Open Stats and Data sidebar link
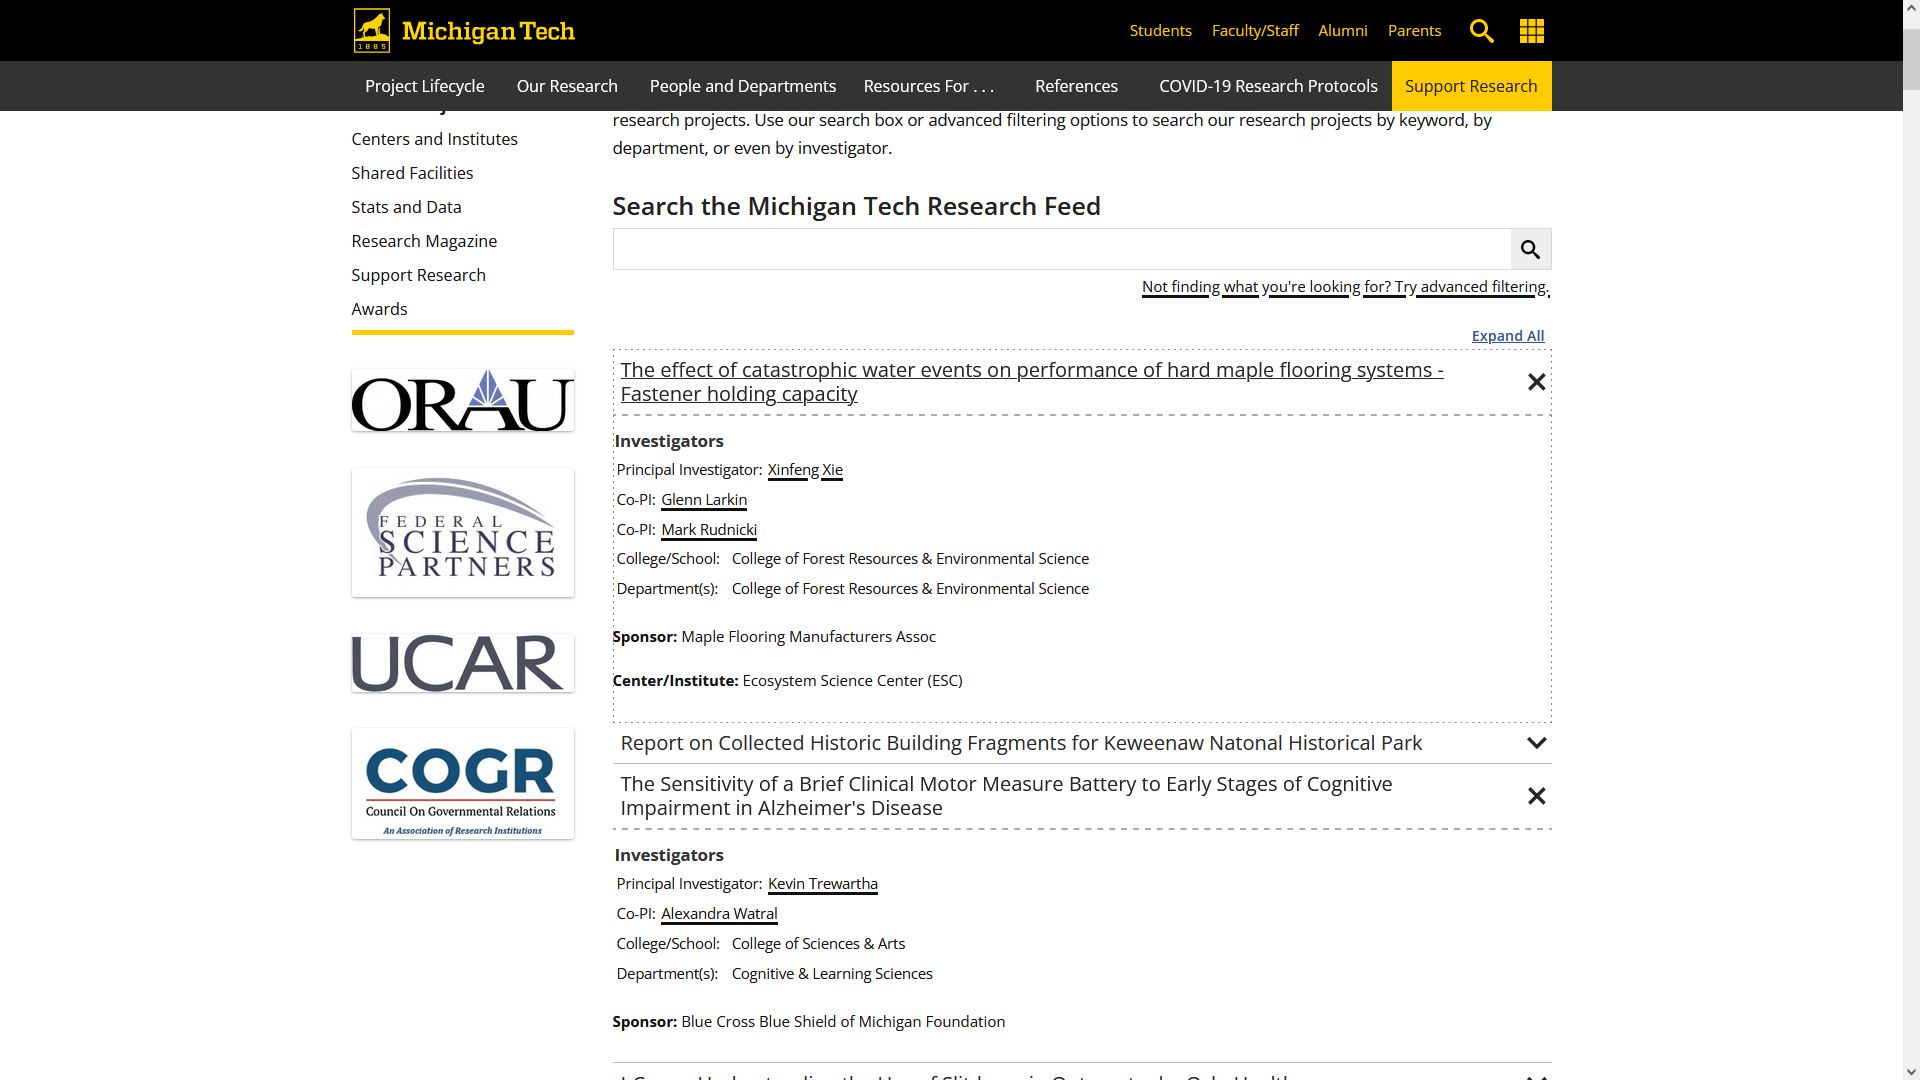Screen dimensions: 1920x1080 tap(406, 207)
